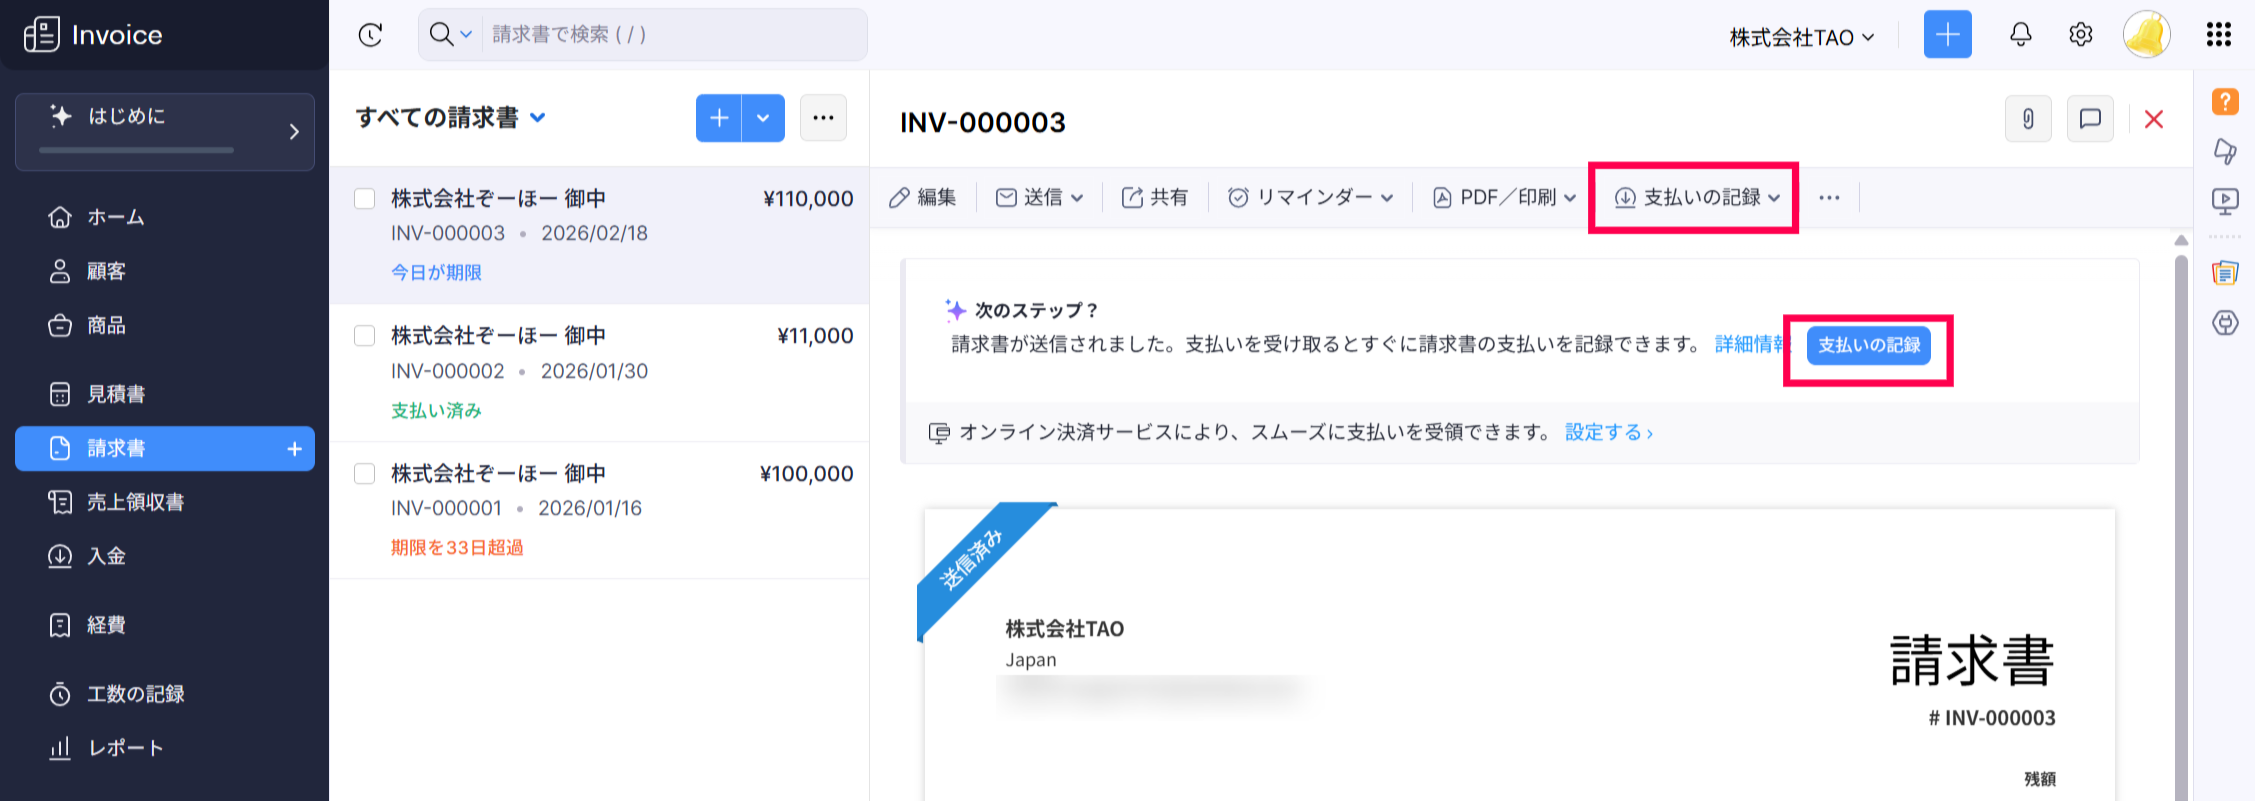Click the orange help question mark icon
Image resolution: width=2255 pixels, height=801 pixels.
point(2224,101)
